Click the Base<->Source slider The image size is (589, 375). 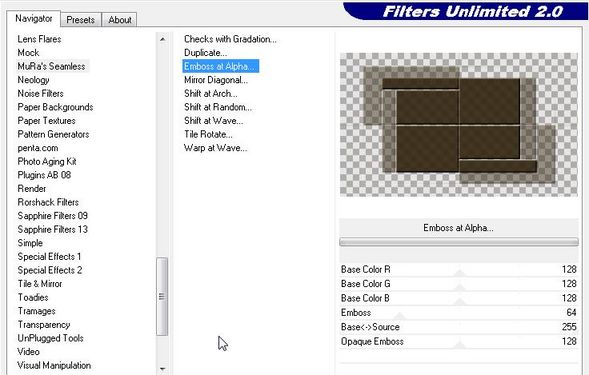point(458,327)
